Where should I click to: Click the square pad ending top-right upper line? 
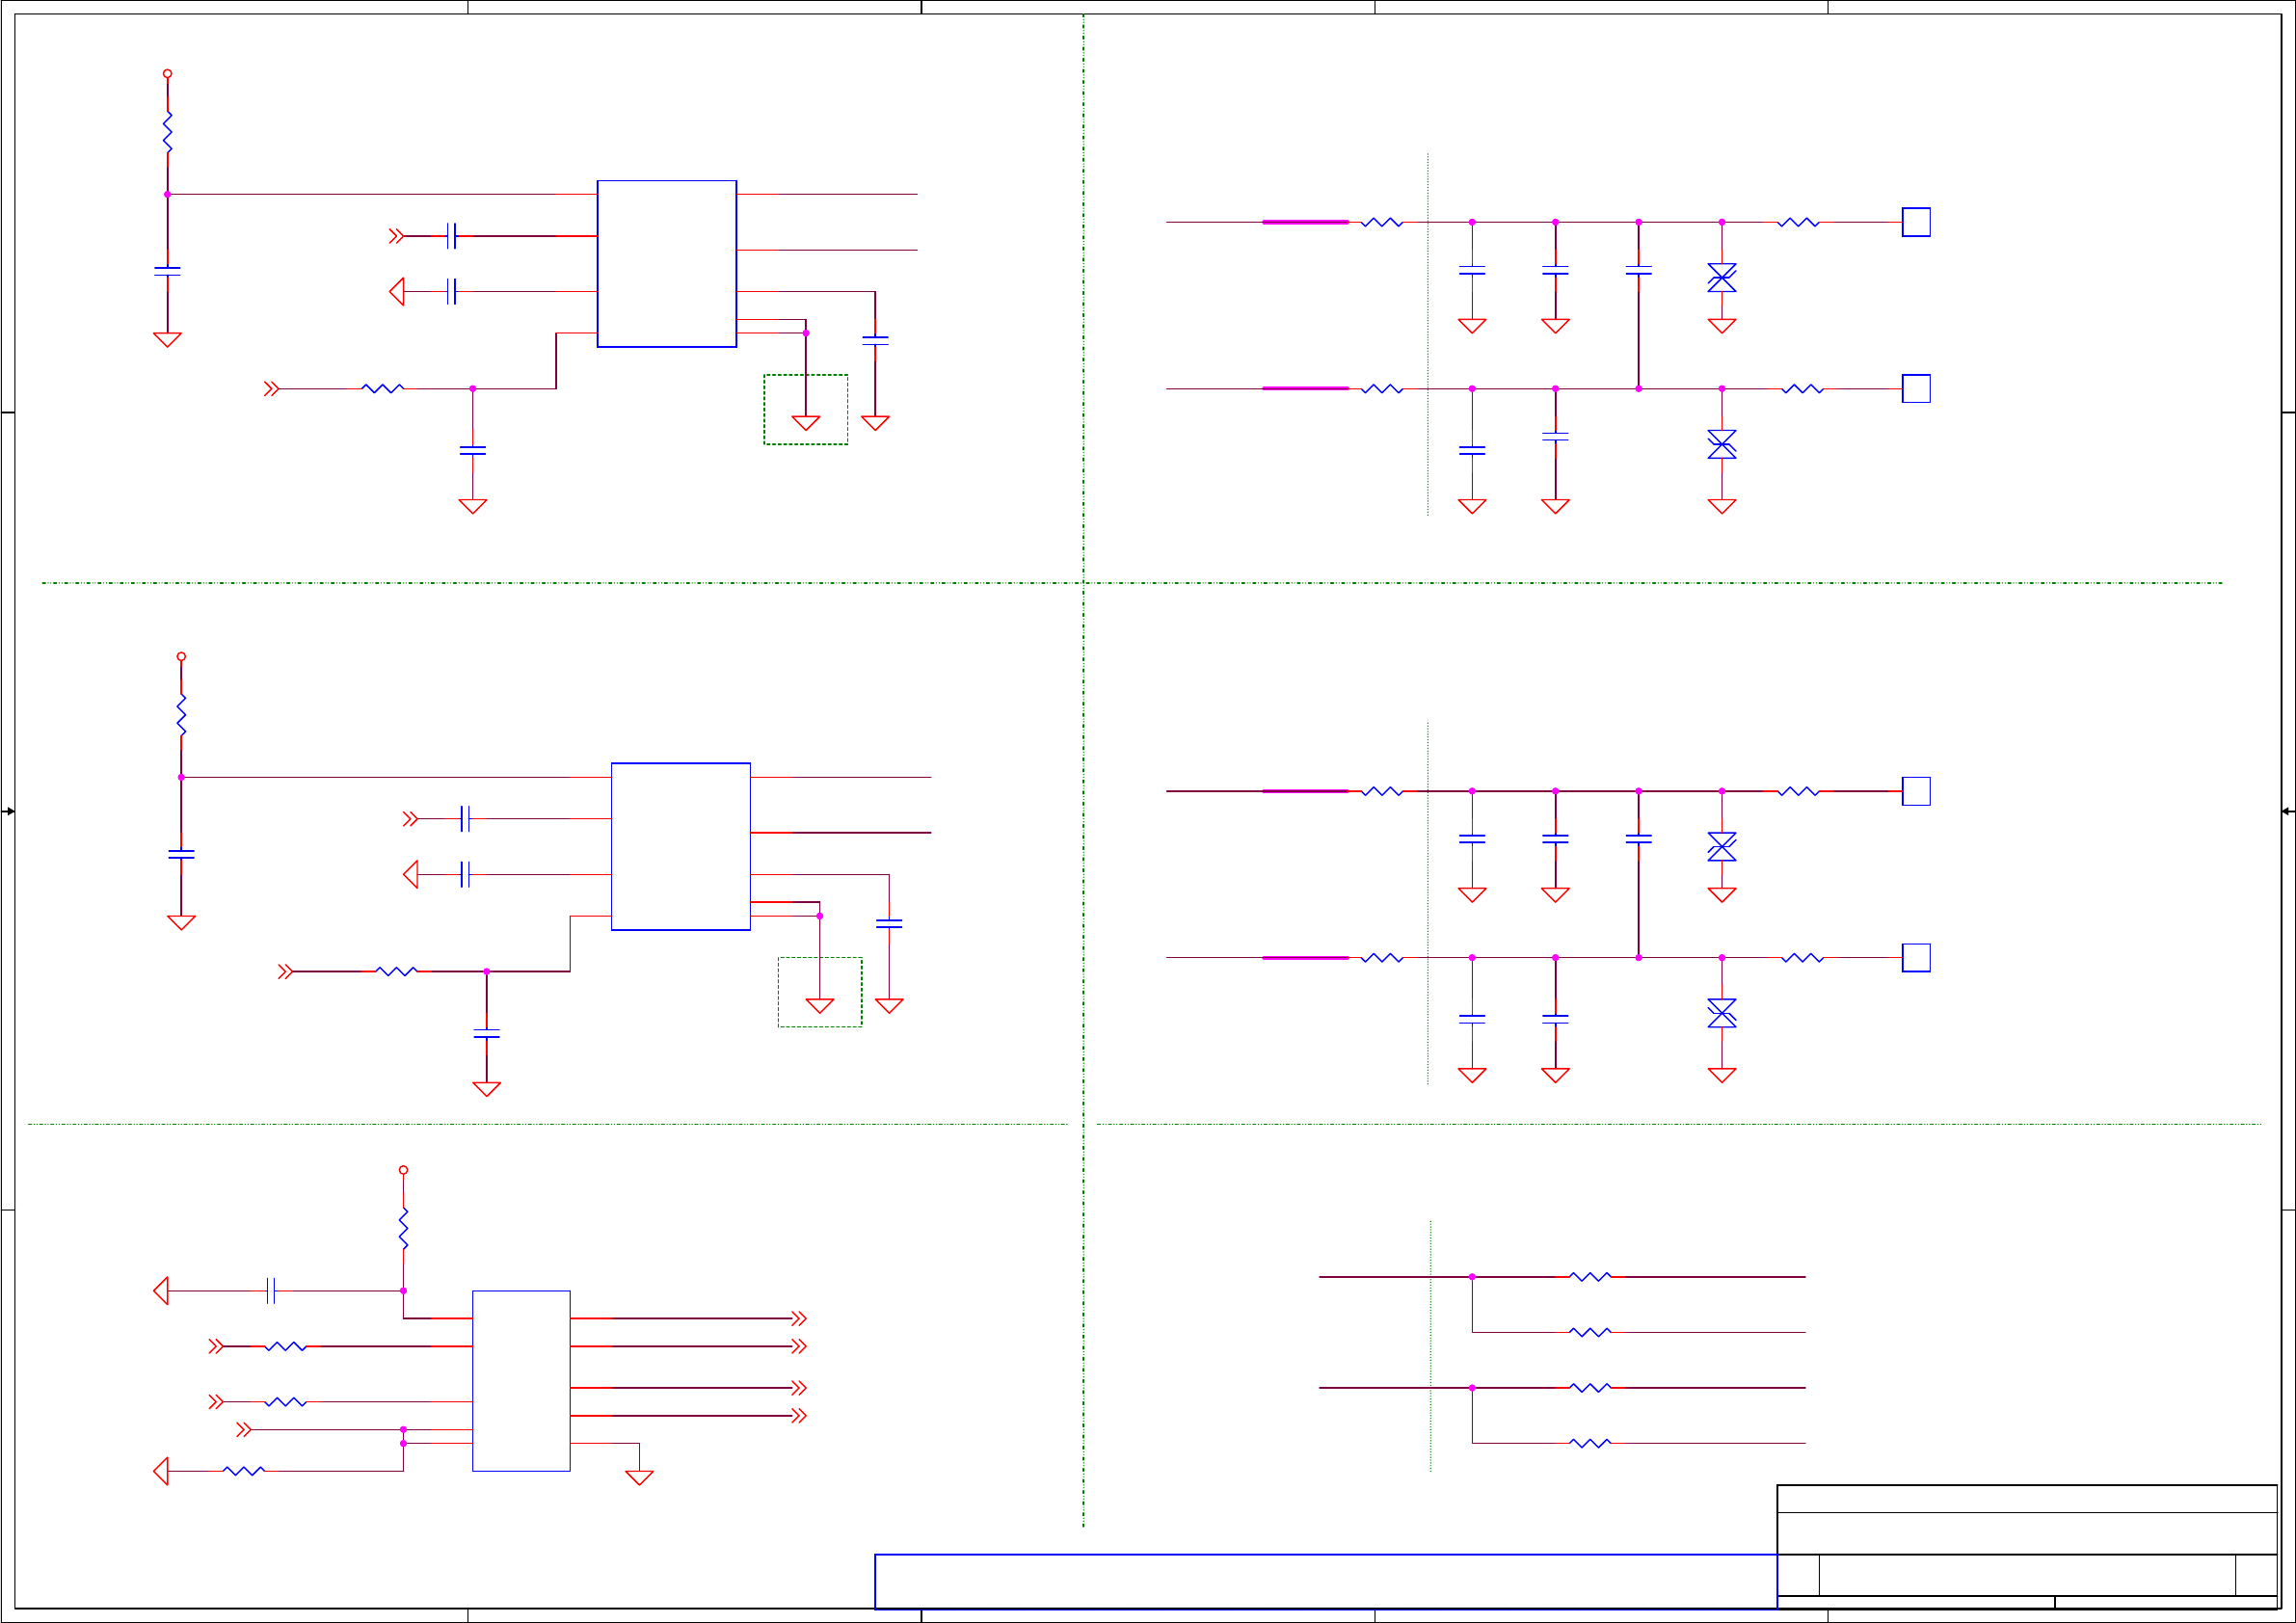click(1915, 222)
